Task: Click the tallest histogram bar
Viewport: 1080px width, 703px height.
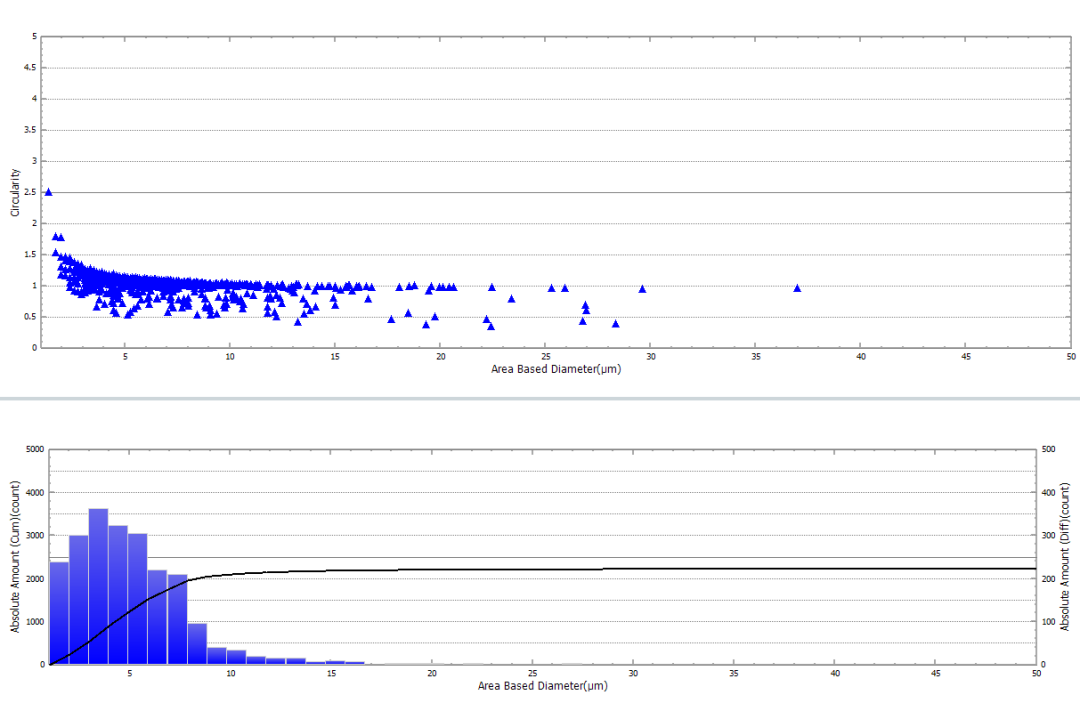Action: (98, 586)
